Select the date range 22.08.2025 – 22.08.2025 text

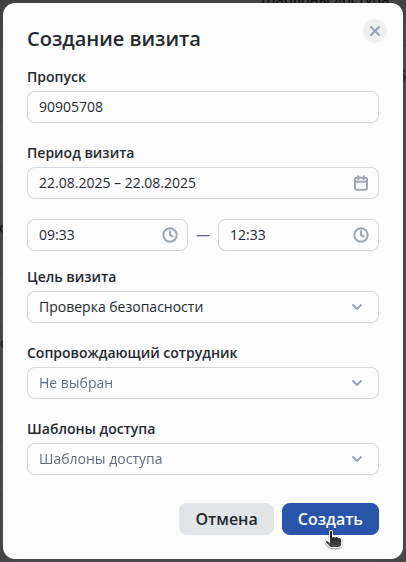coord(118,183)
